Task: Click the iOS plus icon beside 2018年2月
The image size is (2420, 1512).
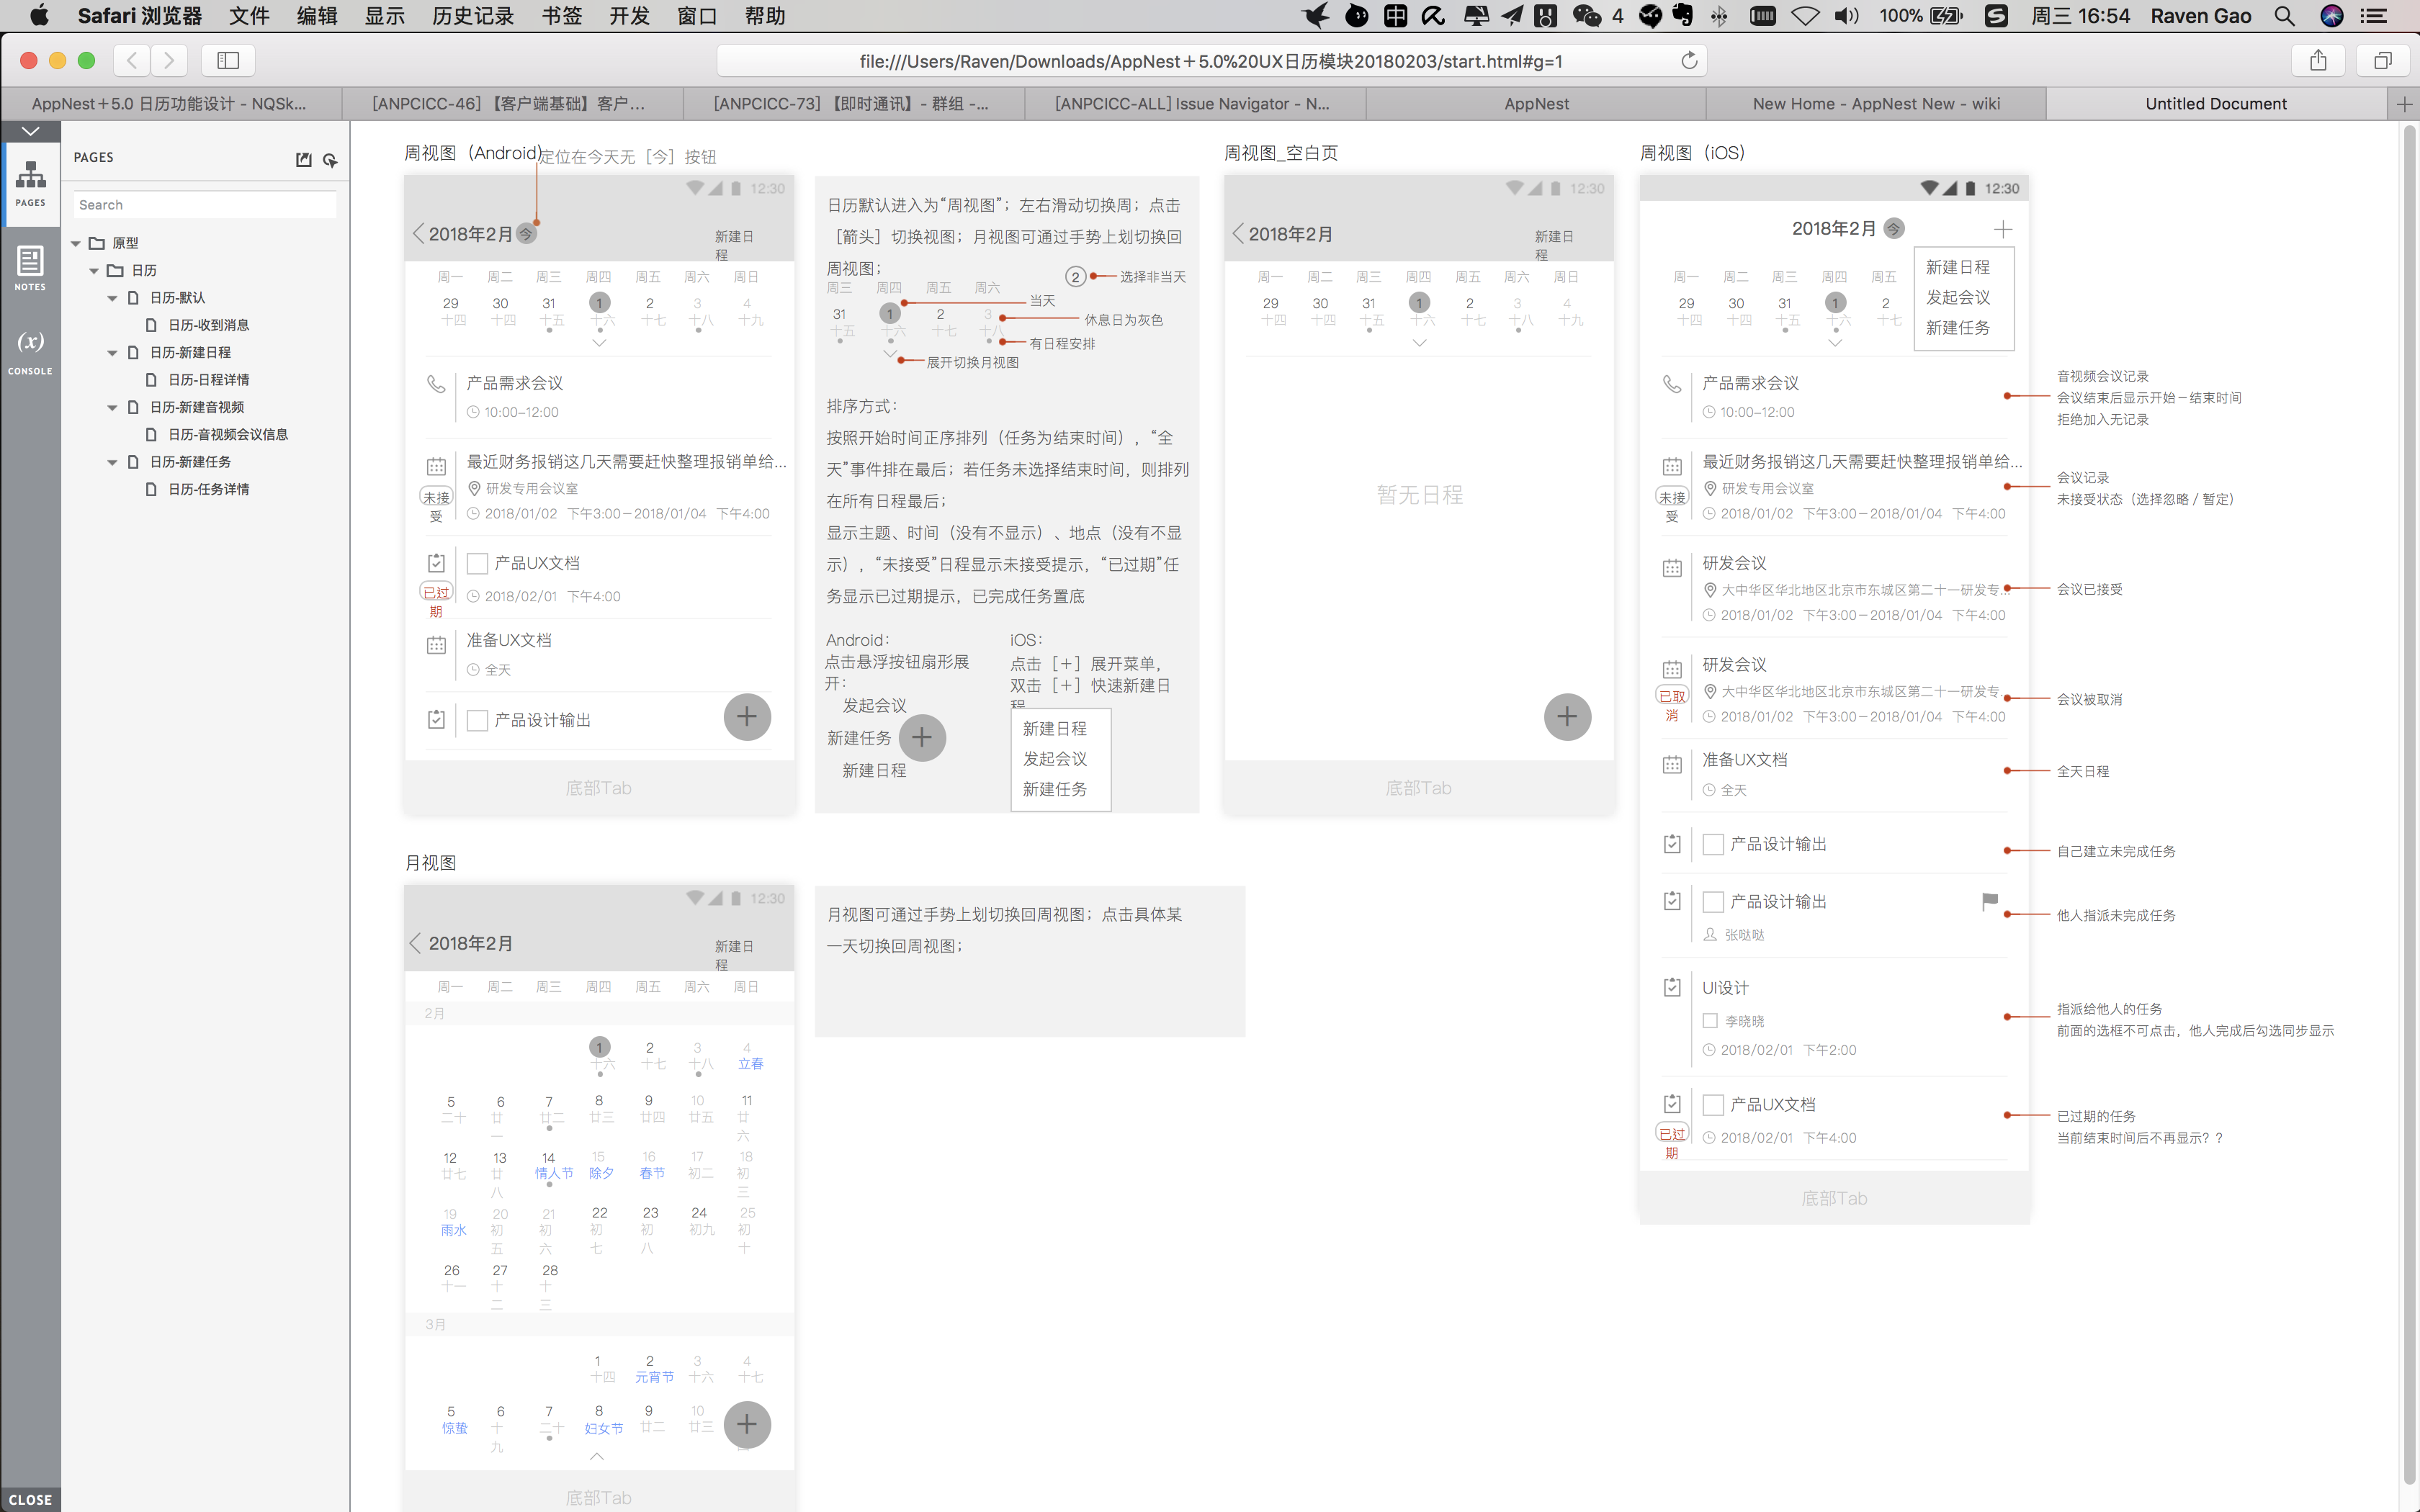Action: tap(2002, 229)
